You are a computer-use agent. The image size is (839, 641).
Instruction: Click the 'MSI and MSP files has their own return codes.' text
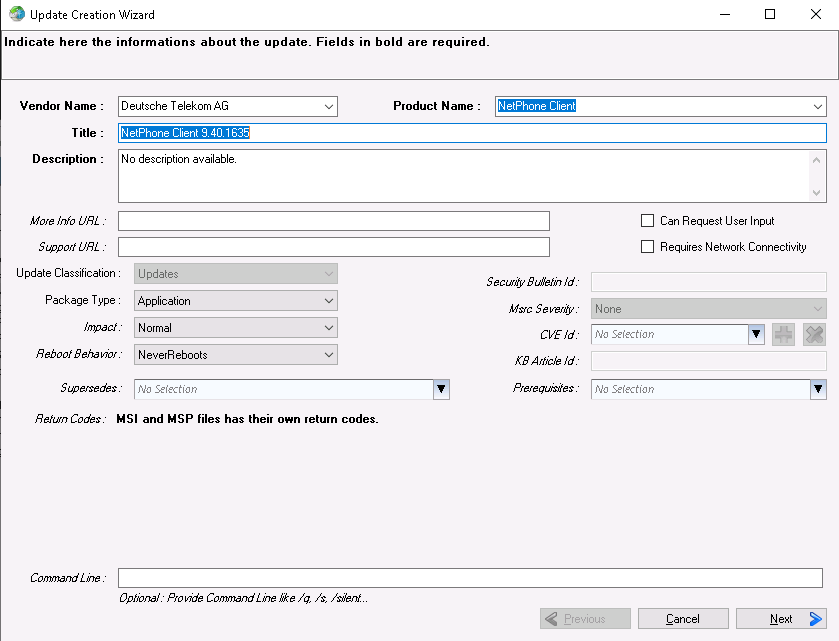point(247,419)
